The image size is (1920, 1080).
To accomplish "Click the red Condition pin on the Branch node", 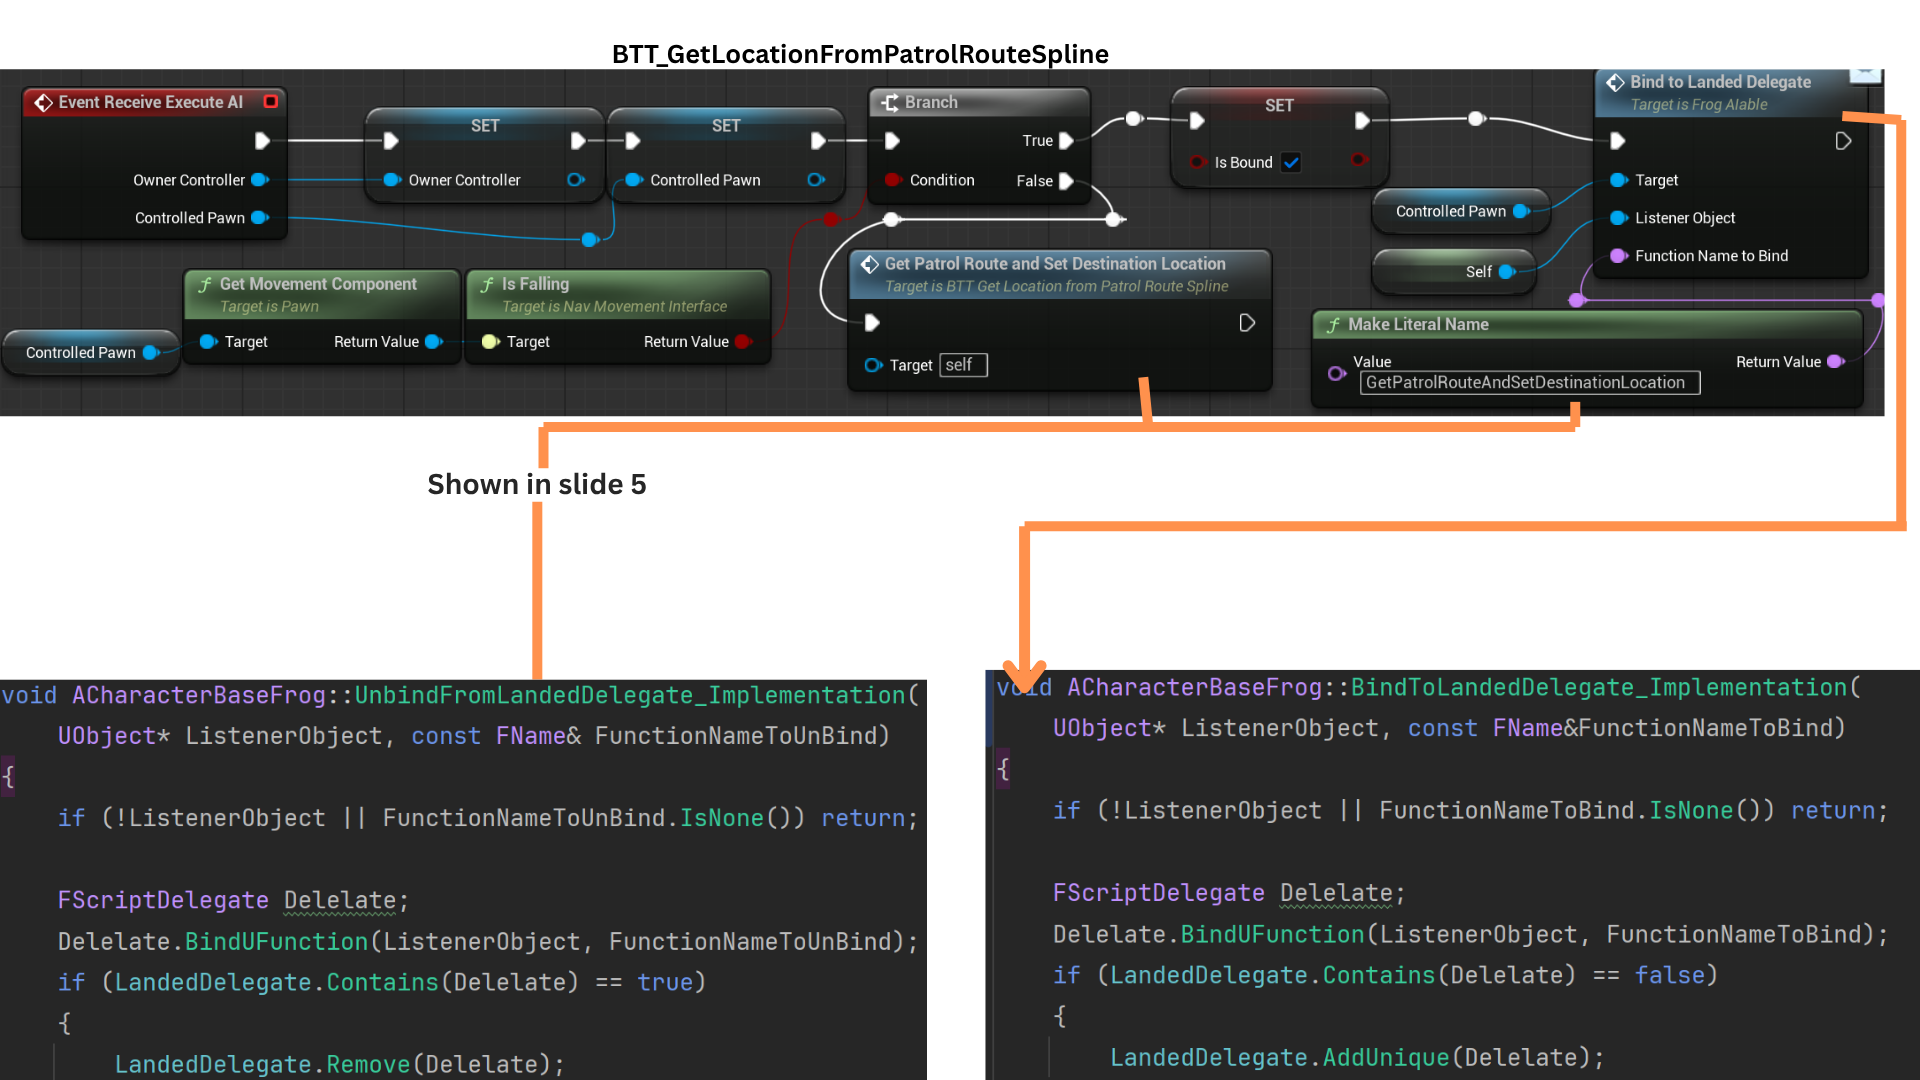I will (892, 180).
